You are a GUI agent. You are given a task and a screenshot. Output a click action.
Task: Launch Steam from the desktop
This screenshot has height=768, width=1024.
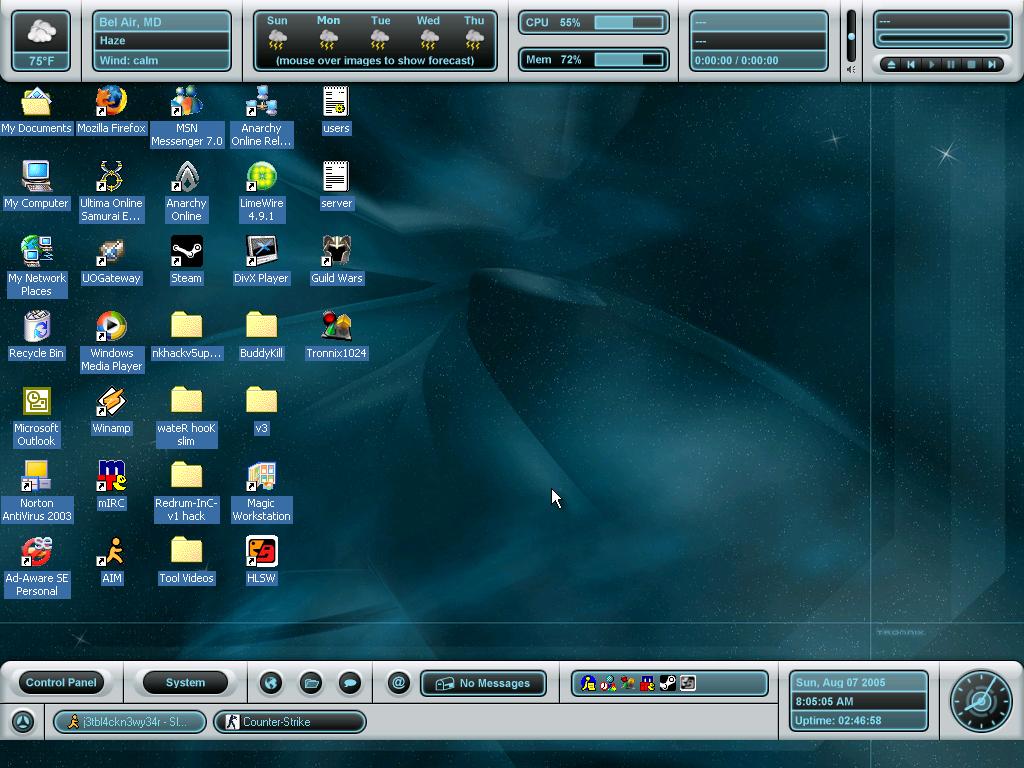(x=186, y=251)
